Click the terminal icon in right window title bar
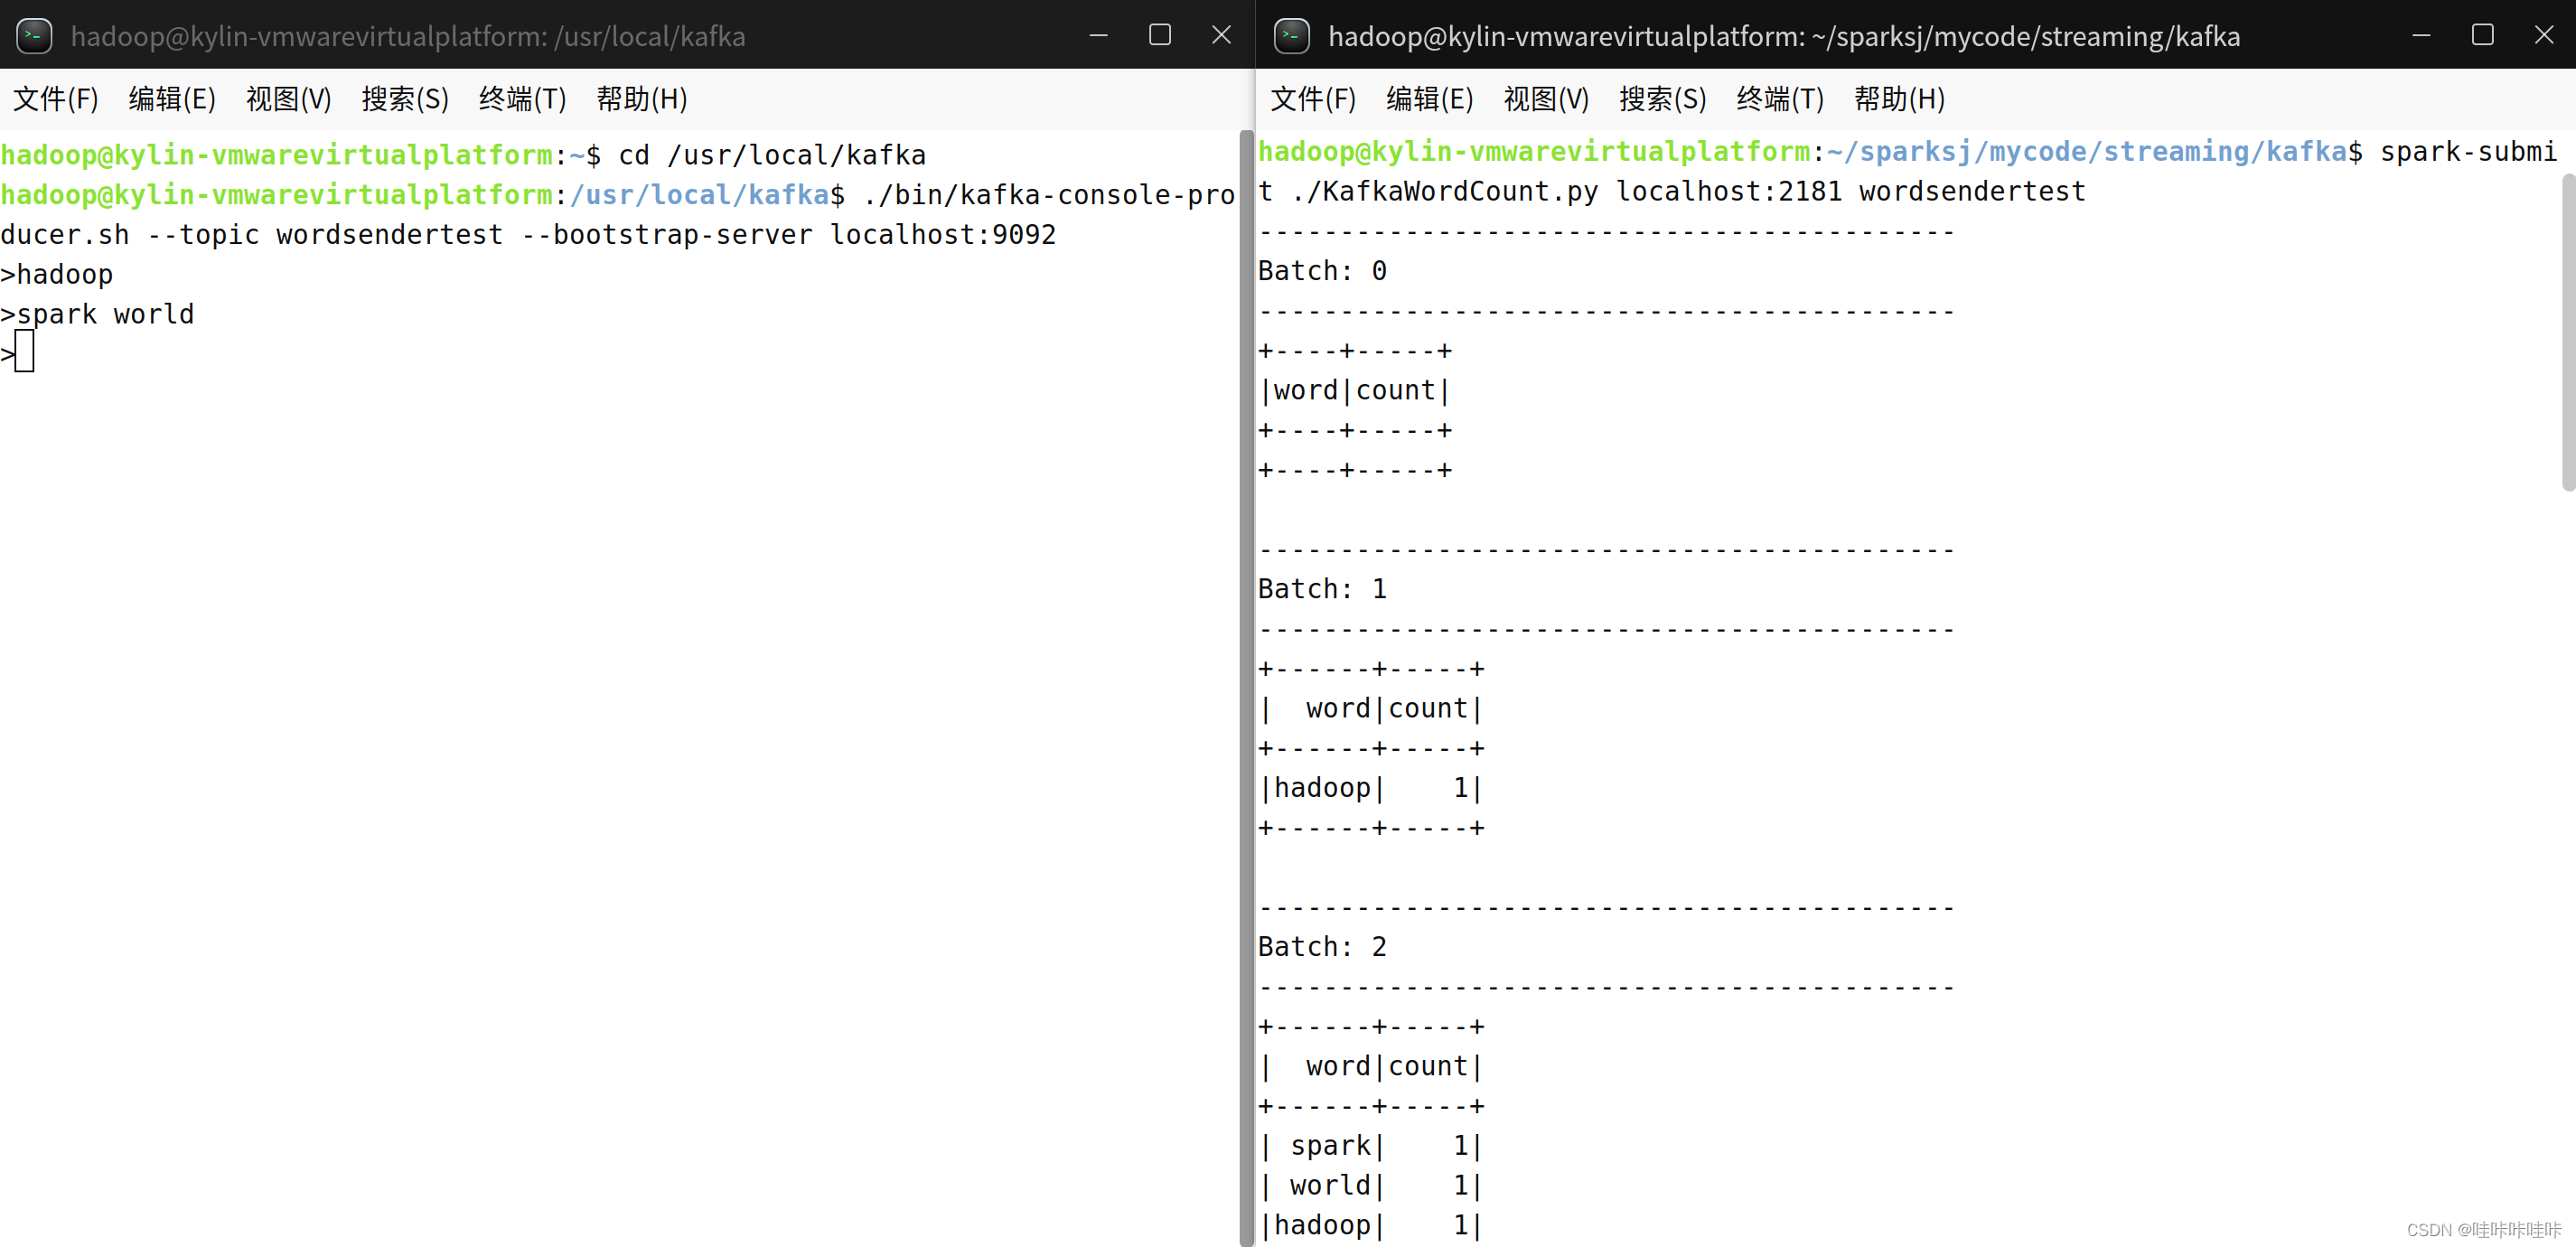The image size is (2576, 1247). pyautogui.click(x=1291, y=35)
